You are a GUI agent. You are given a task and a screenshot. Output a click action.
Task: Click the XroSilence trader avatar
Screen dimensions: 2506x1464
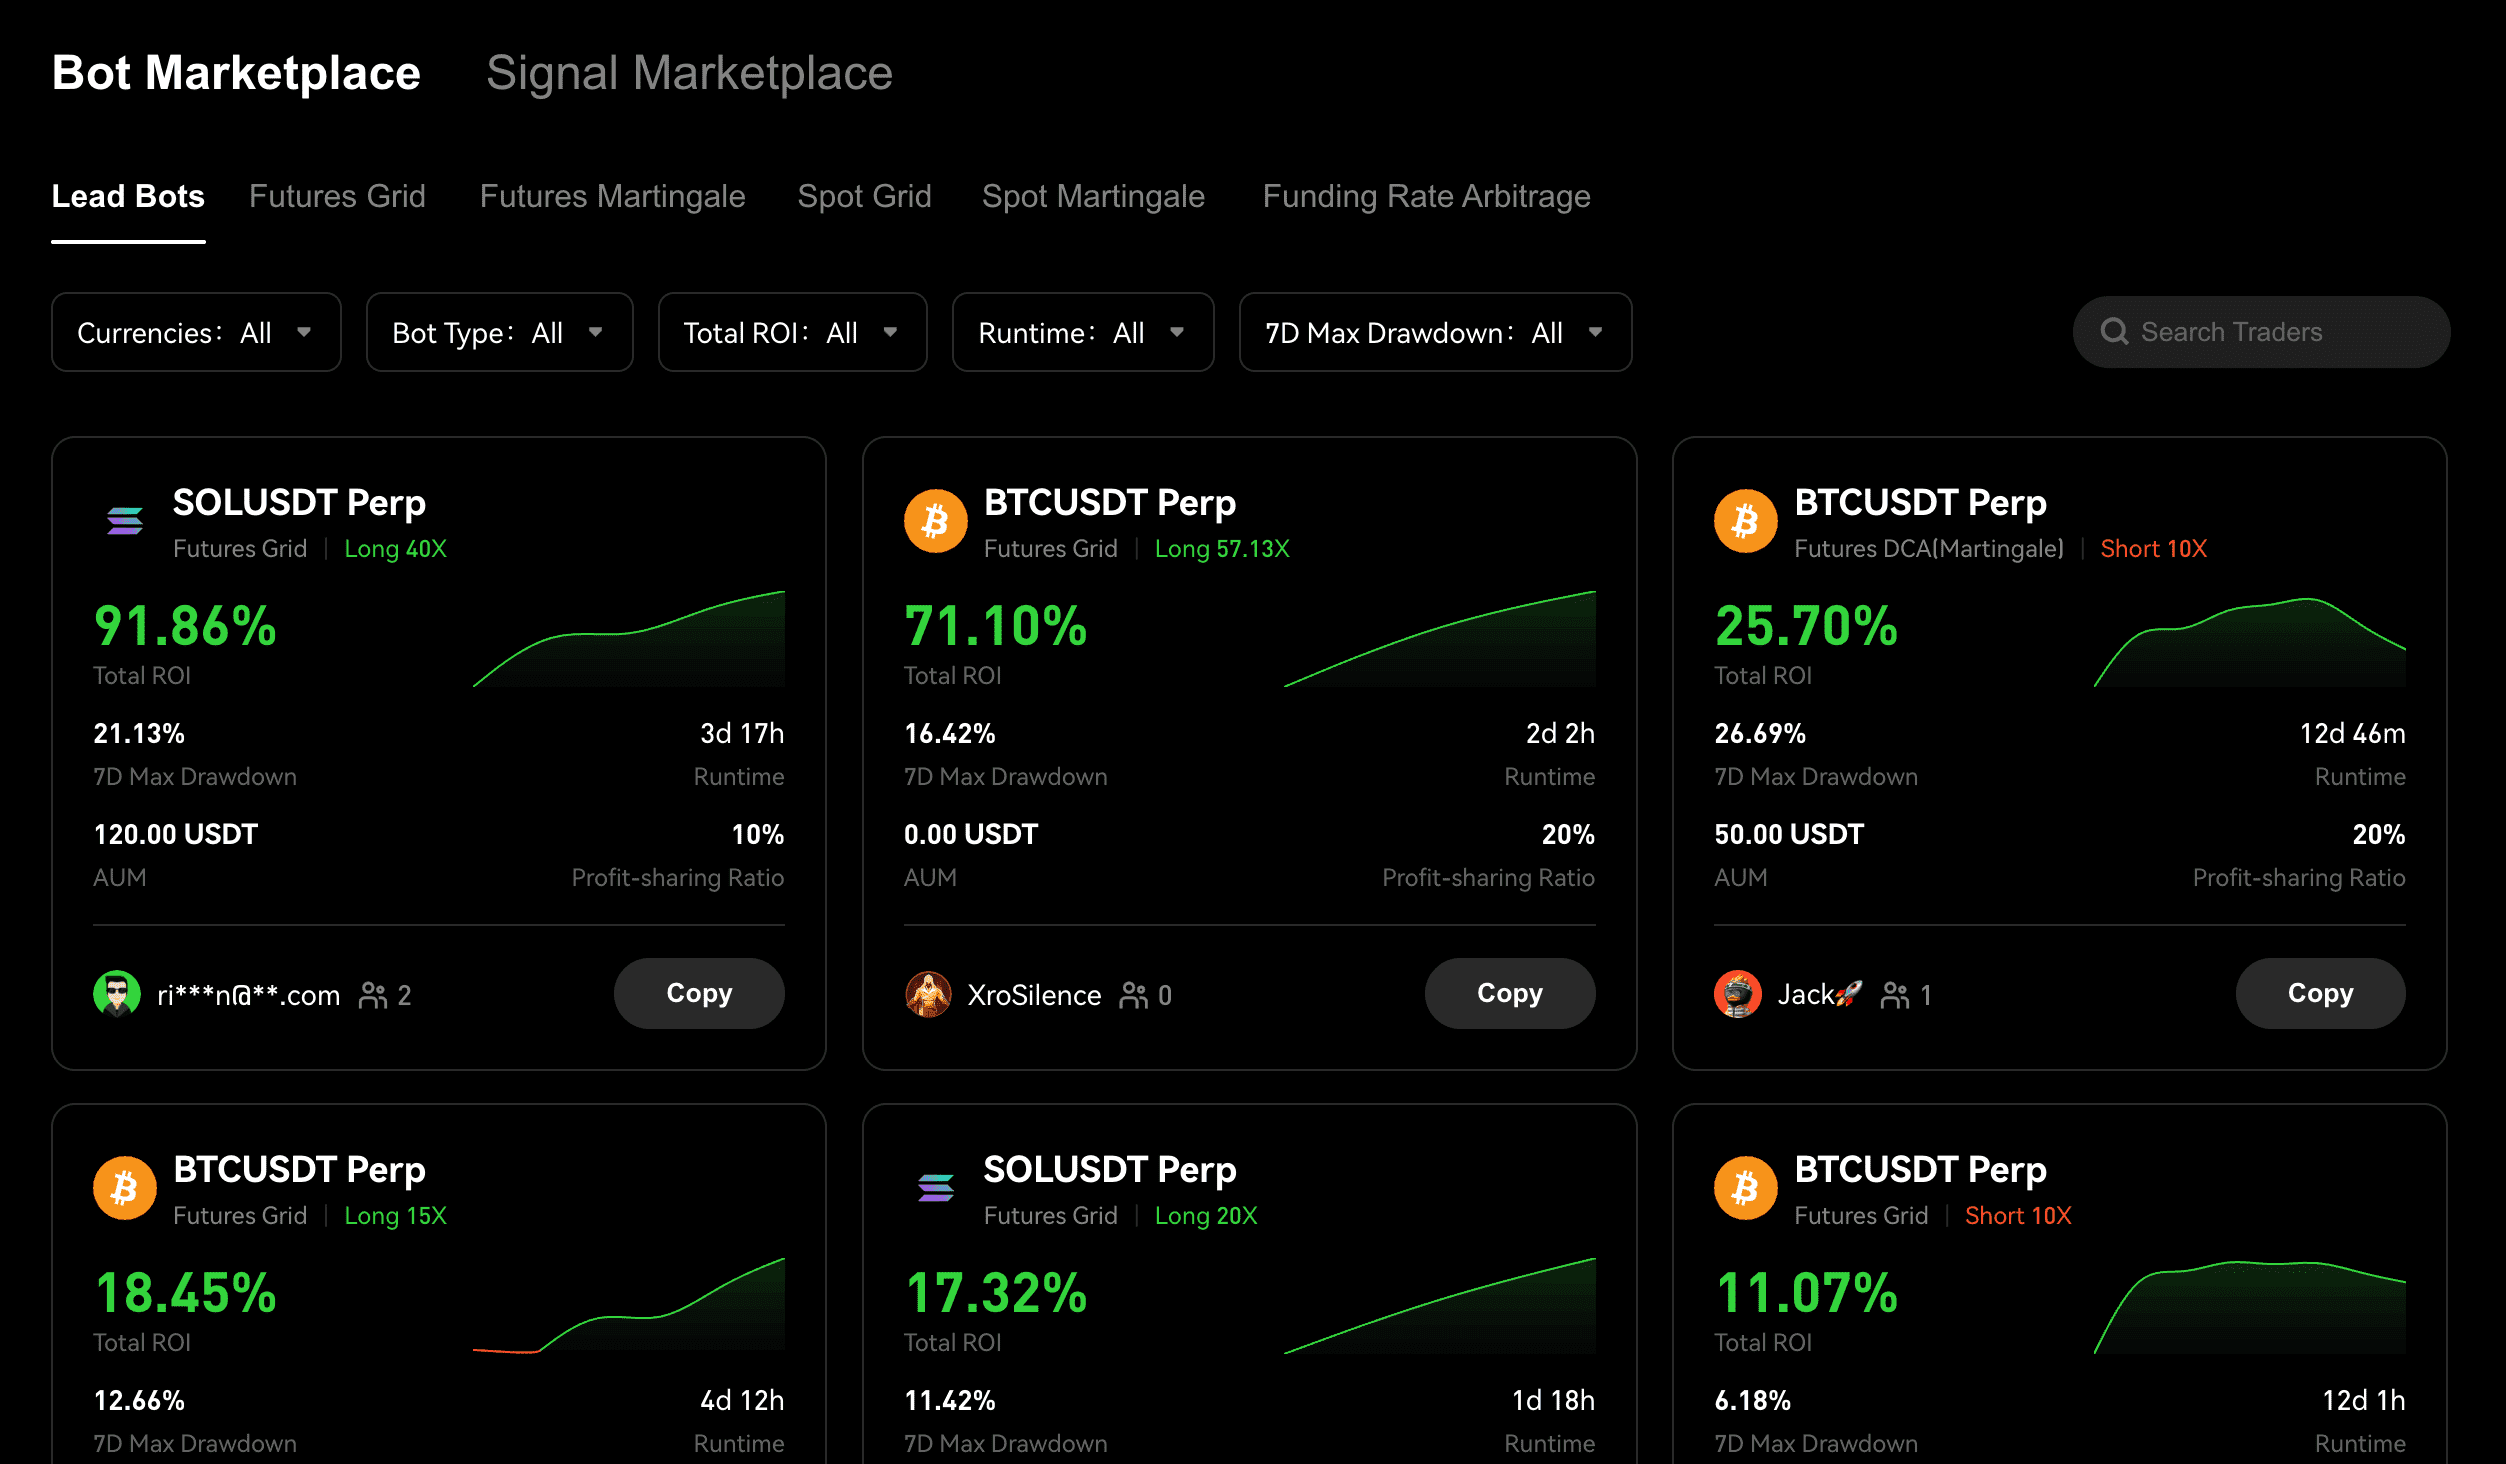[x=928, y=994]
